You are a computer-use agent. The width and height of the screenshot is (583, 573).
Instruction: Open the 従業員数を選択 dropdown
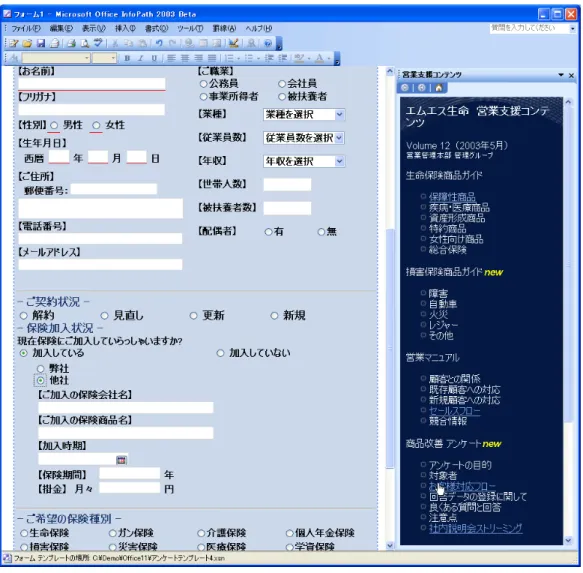coord(339,138)
